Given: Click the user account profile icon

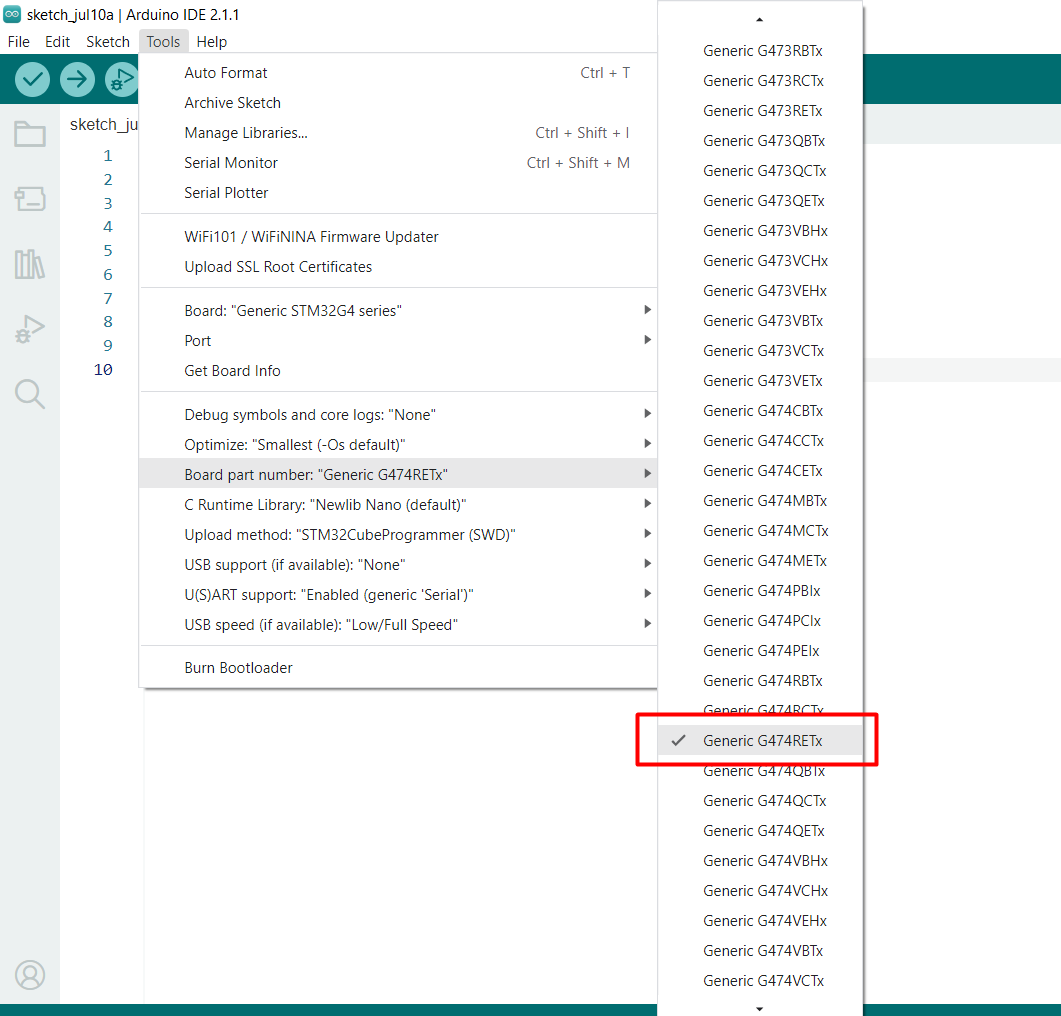Looking at the screenshot, I should click(x=30, y=974).
